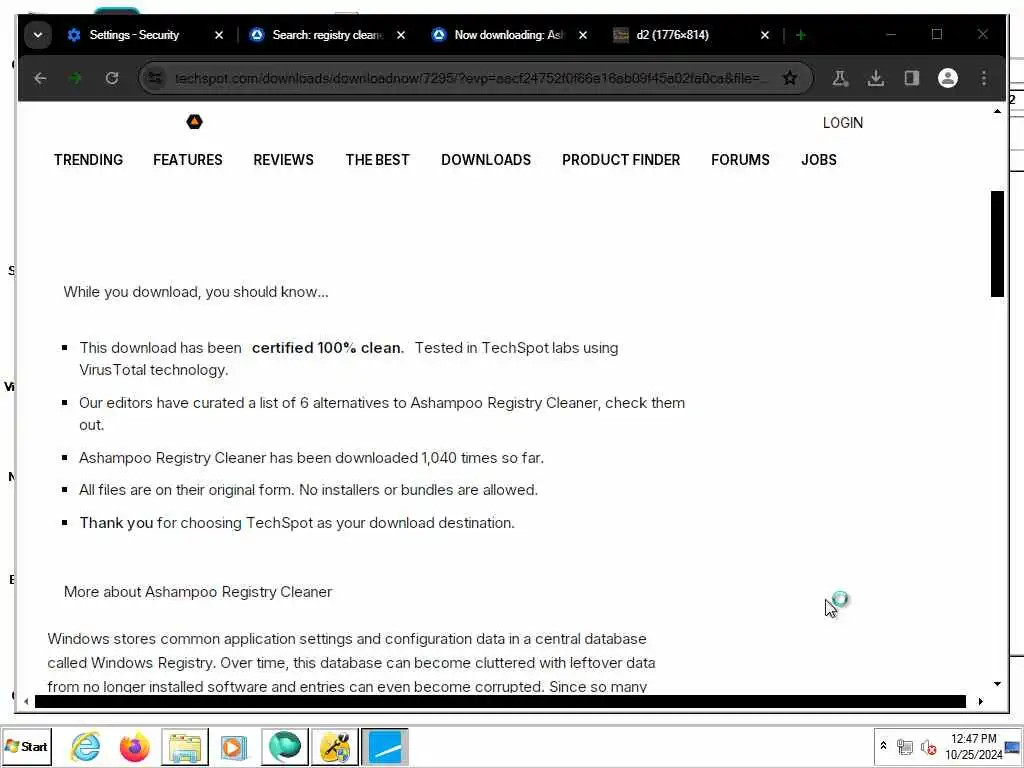Maximize the browser window
The image size is (1024, 768).
click(x=936, y=34)
